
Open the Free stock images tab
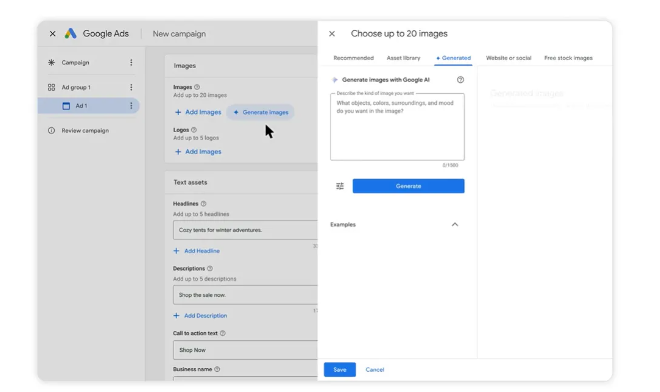568,58
